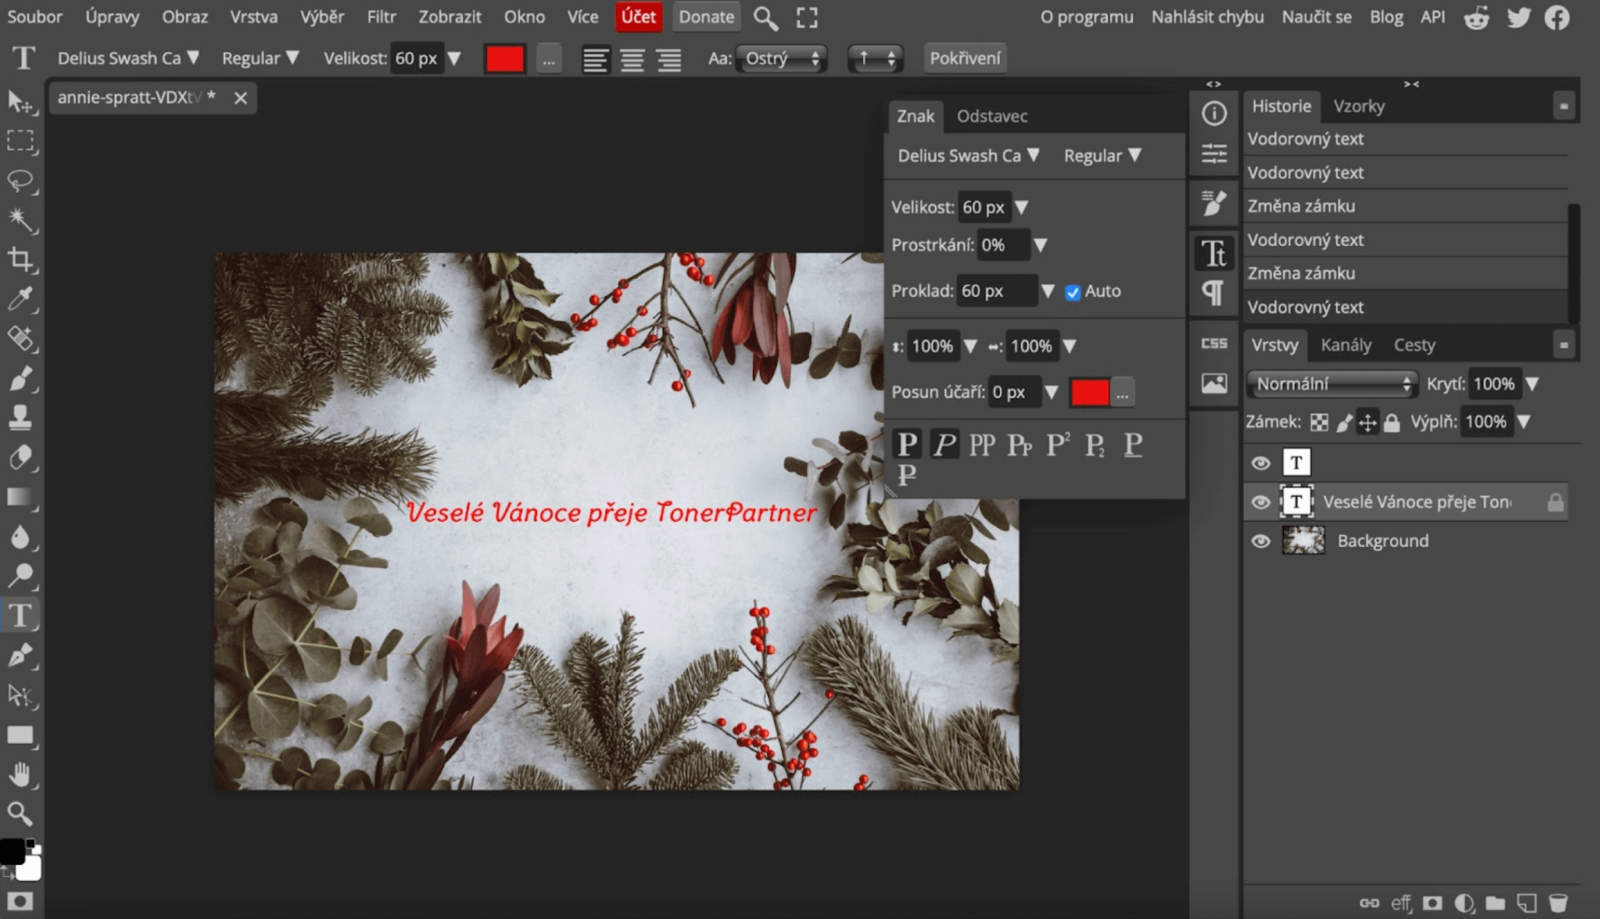Align text to the center
Viewport: 1600px width, 919px height.
click(x=632, y=60)
